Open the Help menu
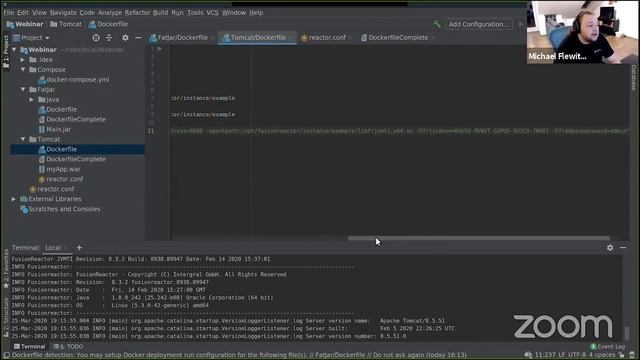The image size is (640, 360). click(256, 13)
